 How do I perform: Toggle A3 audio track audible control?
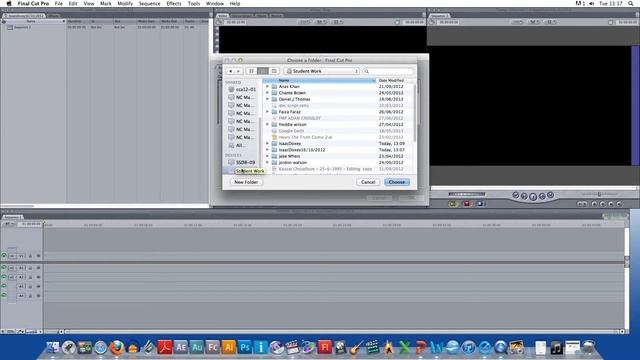click(x=4, y=286)
